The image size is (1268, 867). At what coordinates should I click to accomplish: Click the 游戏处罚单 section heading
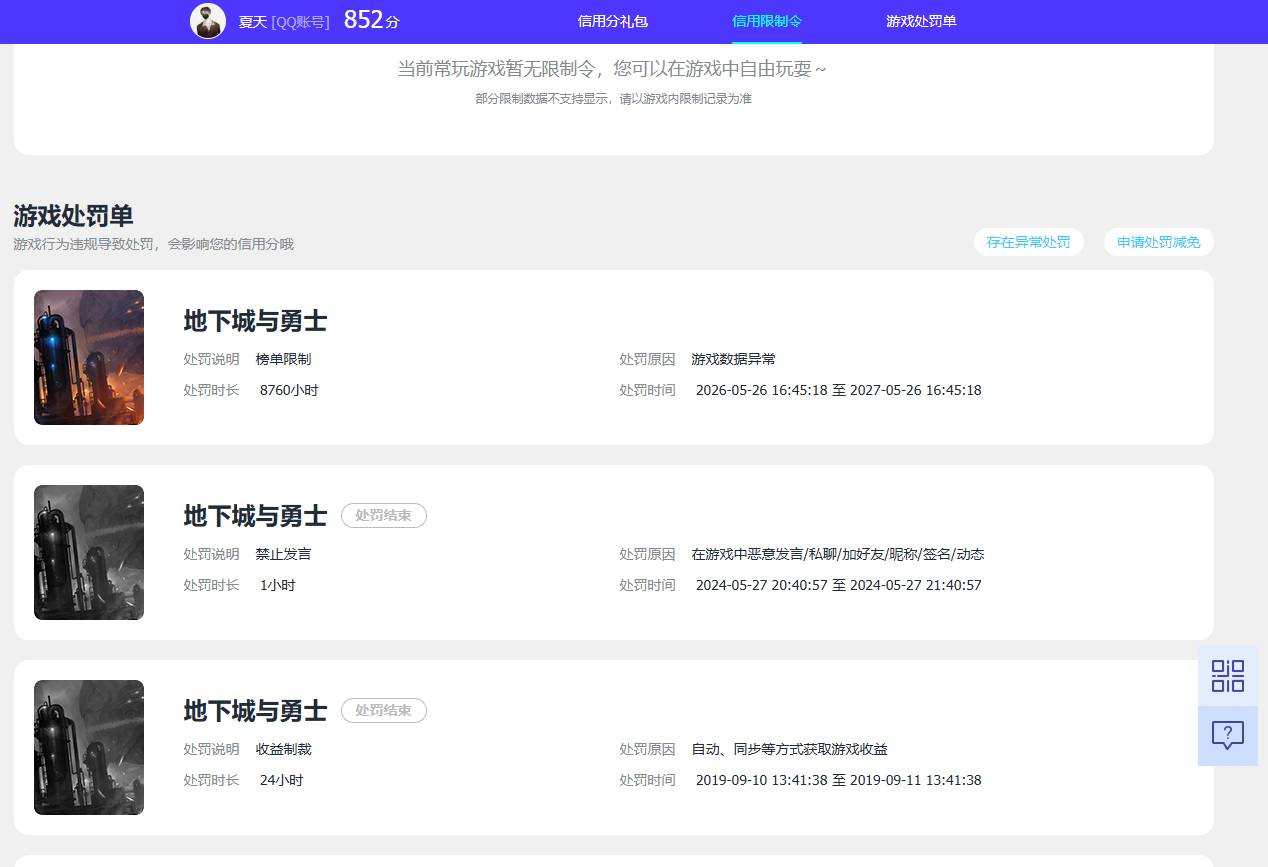click(x=73, y=216)
